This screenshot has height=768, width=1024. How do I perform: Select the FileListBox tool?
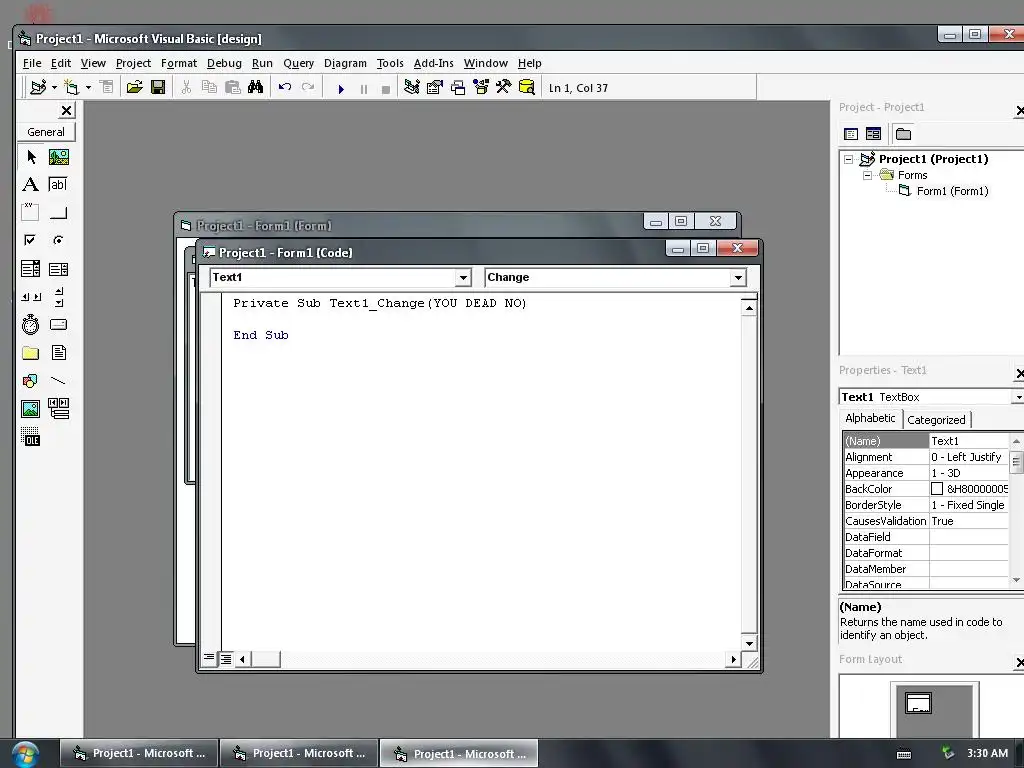(59, 353)
